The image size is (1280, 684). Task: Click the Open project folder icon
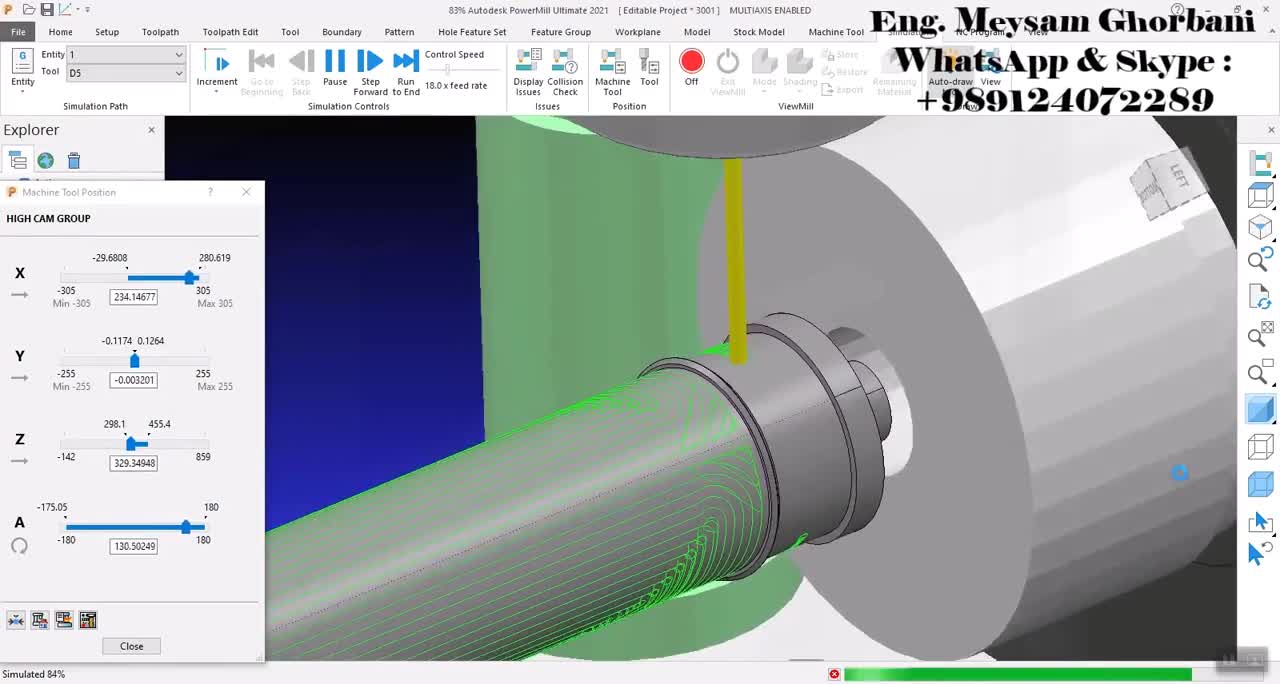pyautogui.click(x=29, y=10)
